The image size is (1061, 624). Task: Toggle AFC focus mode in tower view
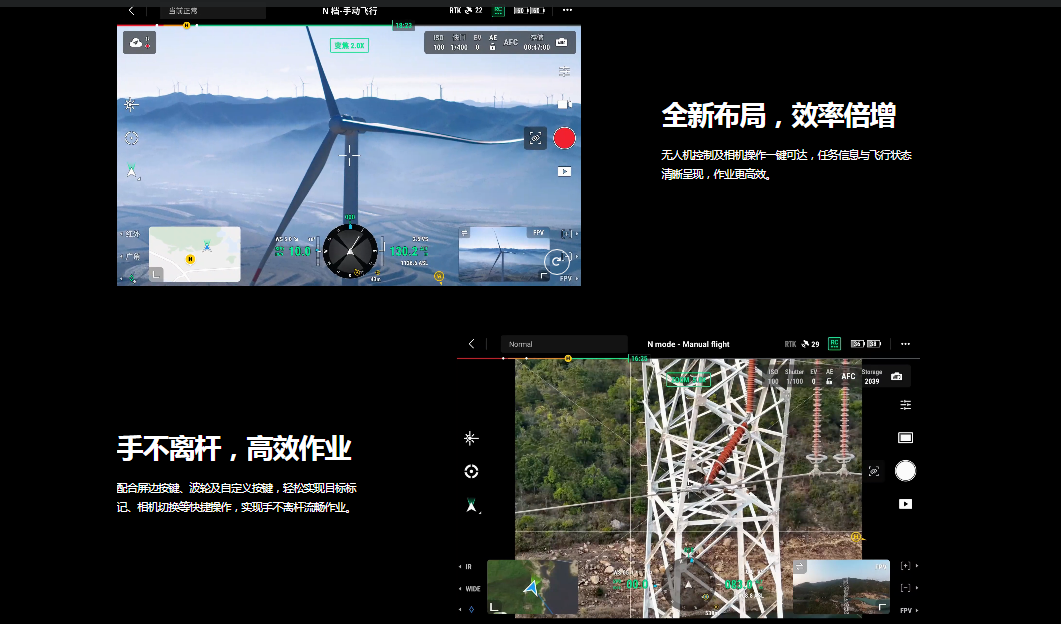[x=848, y=377]
